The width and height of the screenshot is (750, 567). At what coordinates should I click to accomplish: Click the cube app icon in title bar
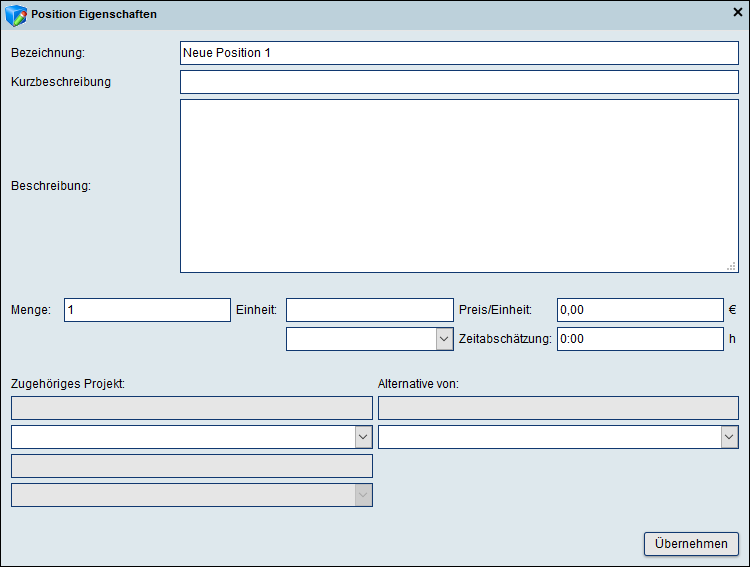point(17,15)
